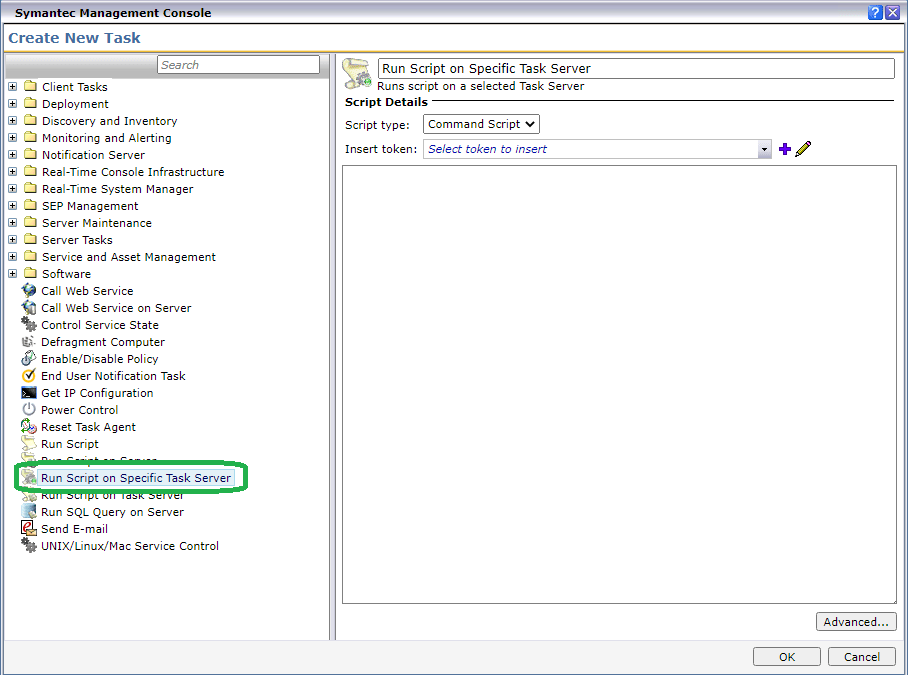Expand the Software folder node
The image size is (909, 675).
click(x=13, y=274)
